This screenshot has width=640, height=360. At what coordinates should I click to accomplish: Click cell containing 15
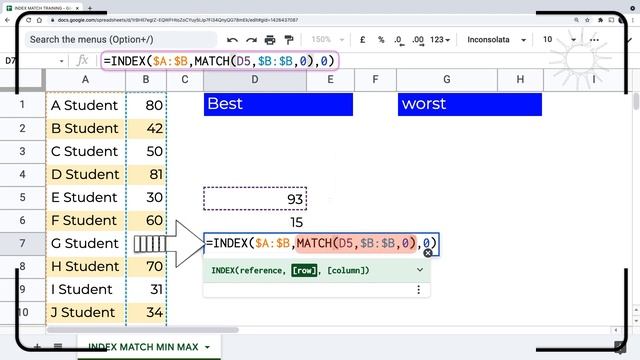coord(255,222)
